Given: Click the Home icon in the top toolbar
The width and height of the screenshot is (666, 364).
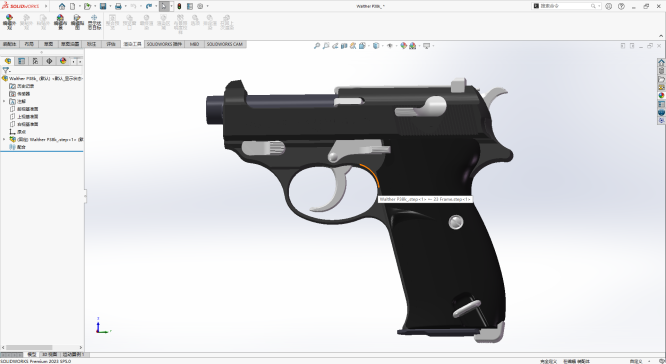Looking at the screenshot, I should pyautogui.click(x=62, y=6).
